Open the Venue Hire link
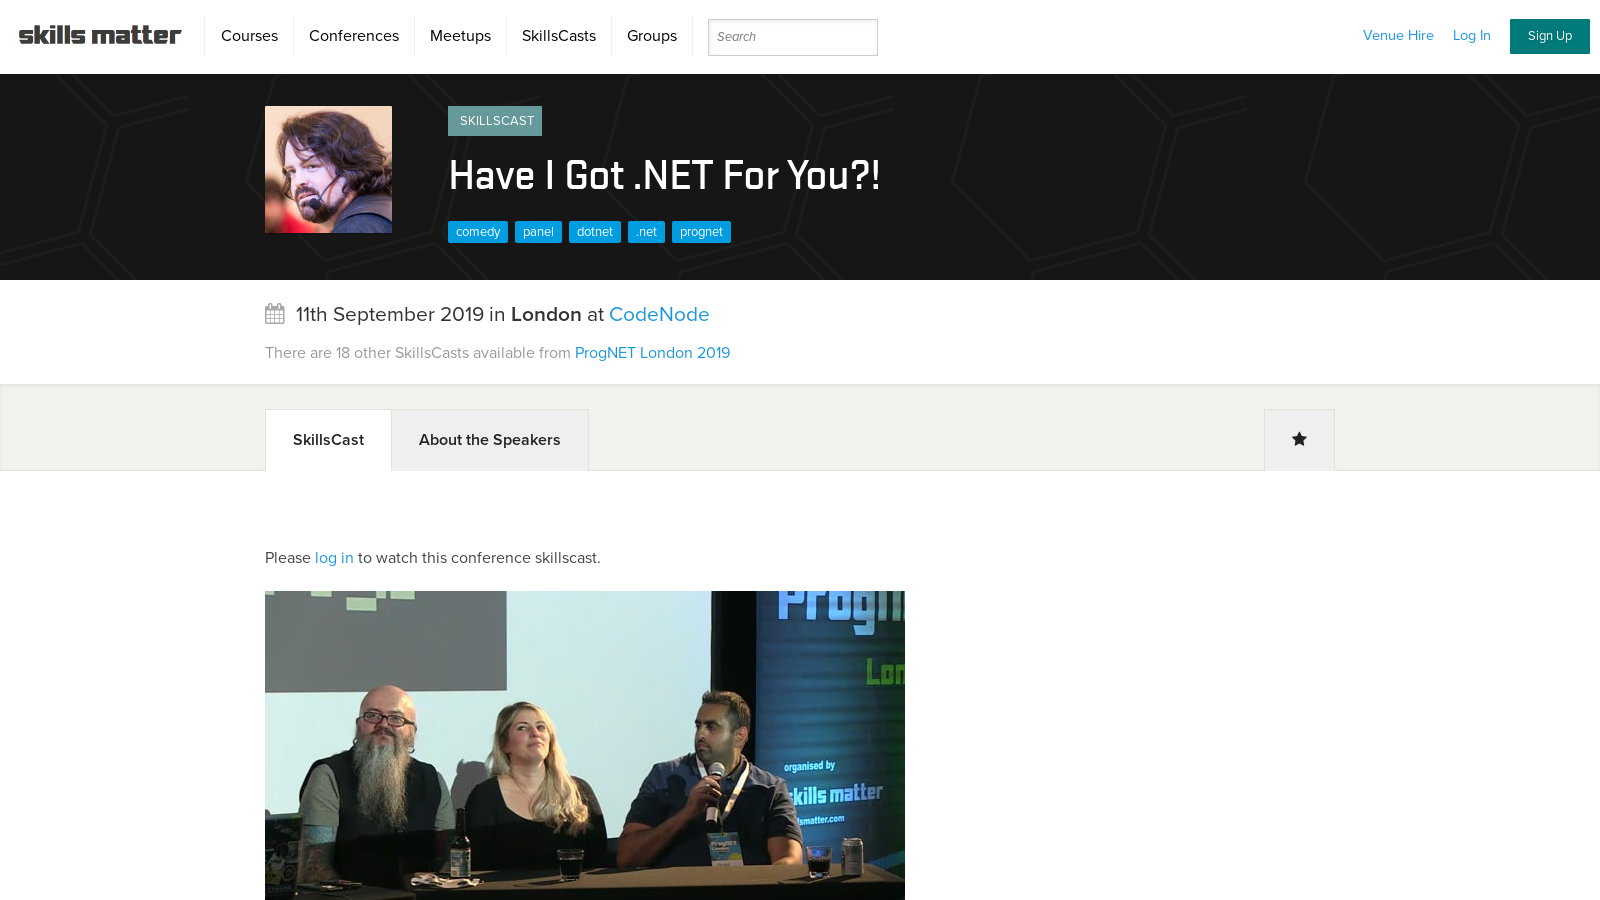The height and width of the screenshot is (900, 1600). (x=1398, y=35)
